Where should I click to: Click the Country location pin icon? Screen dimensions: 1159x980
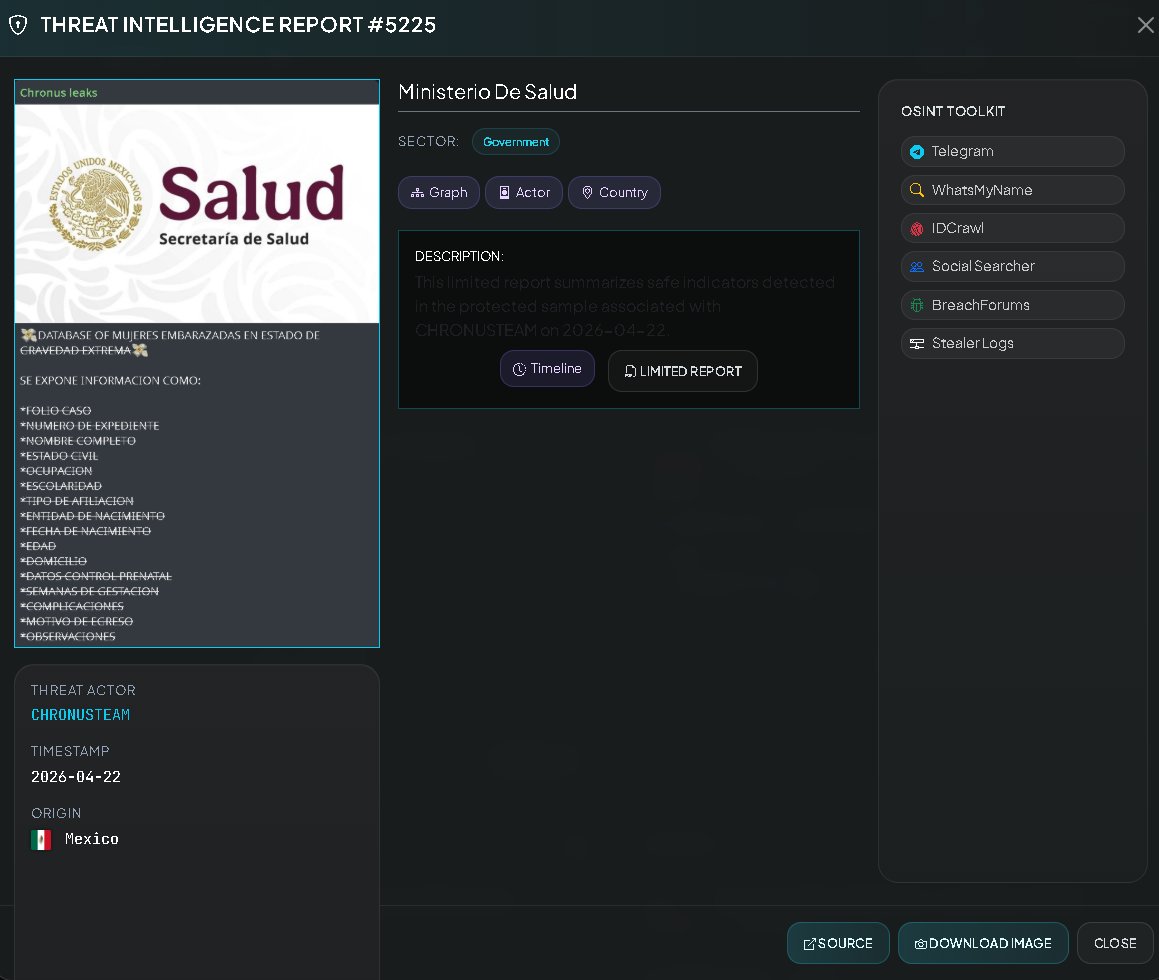587,193
